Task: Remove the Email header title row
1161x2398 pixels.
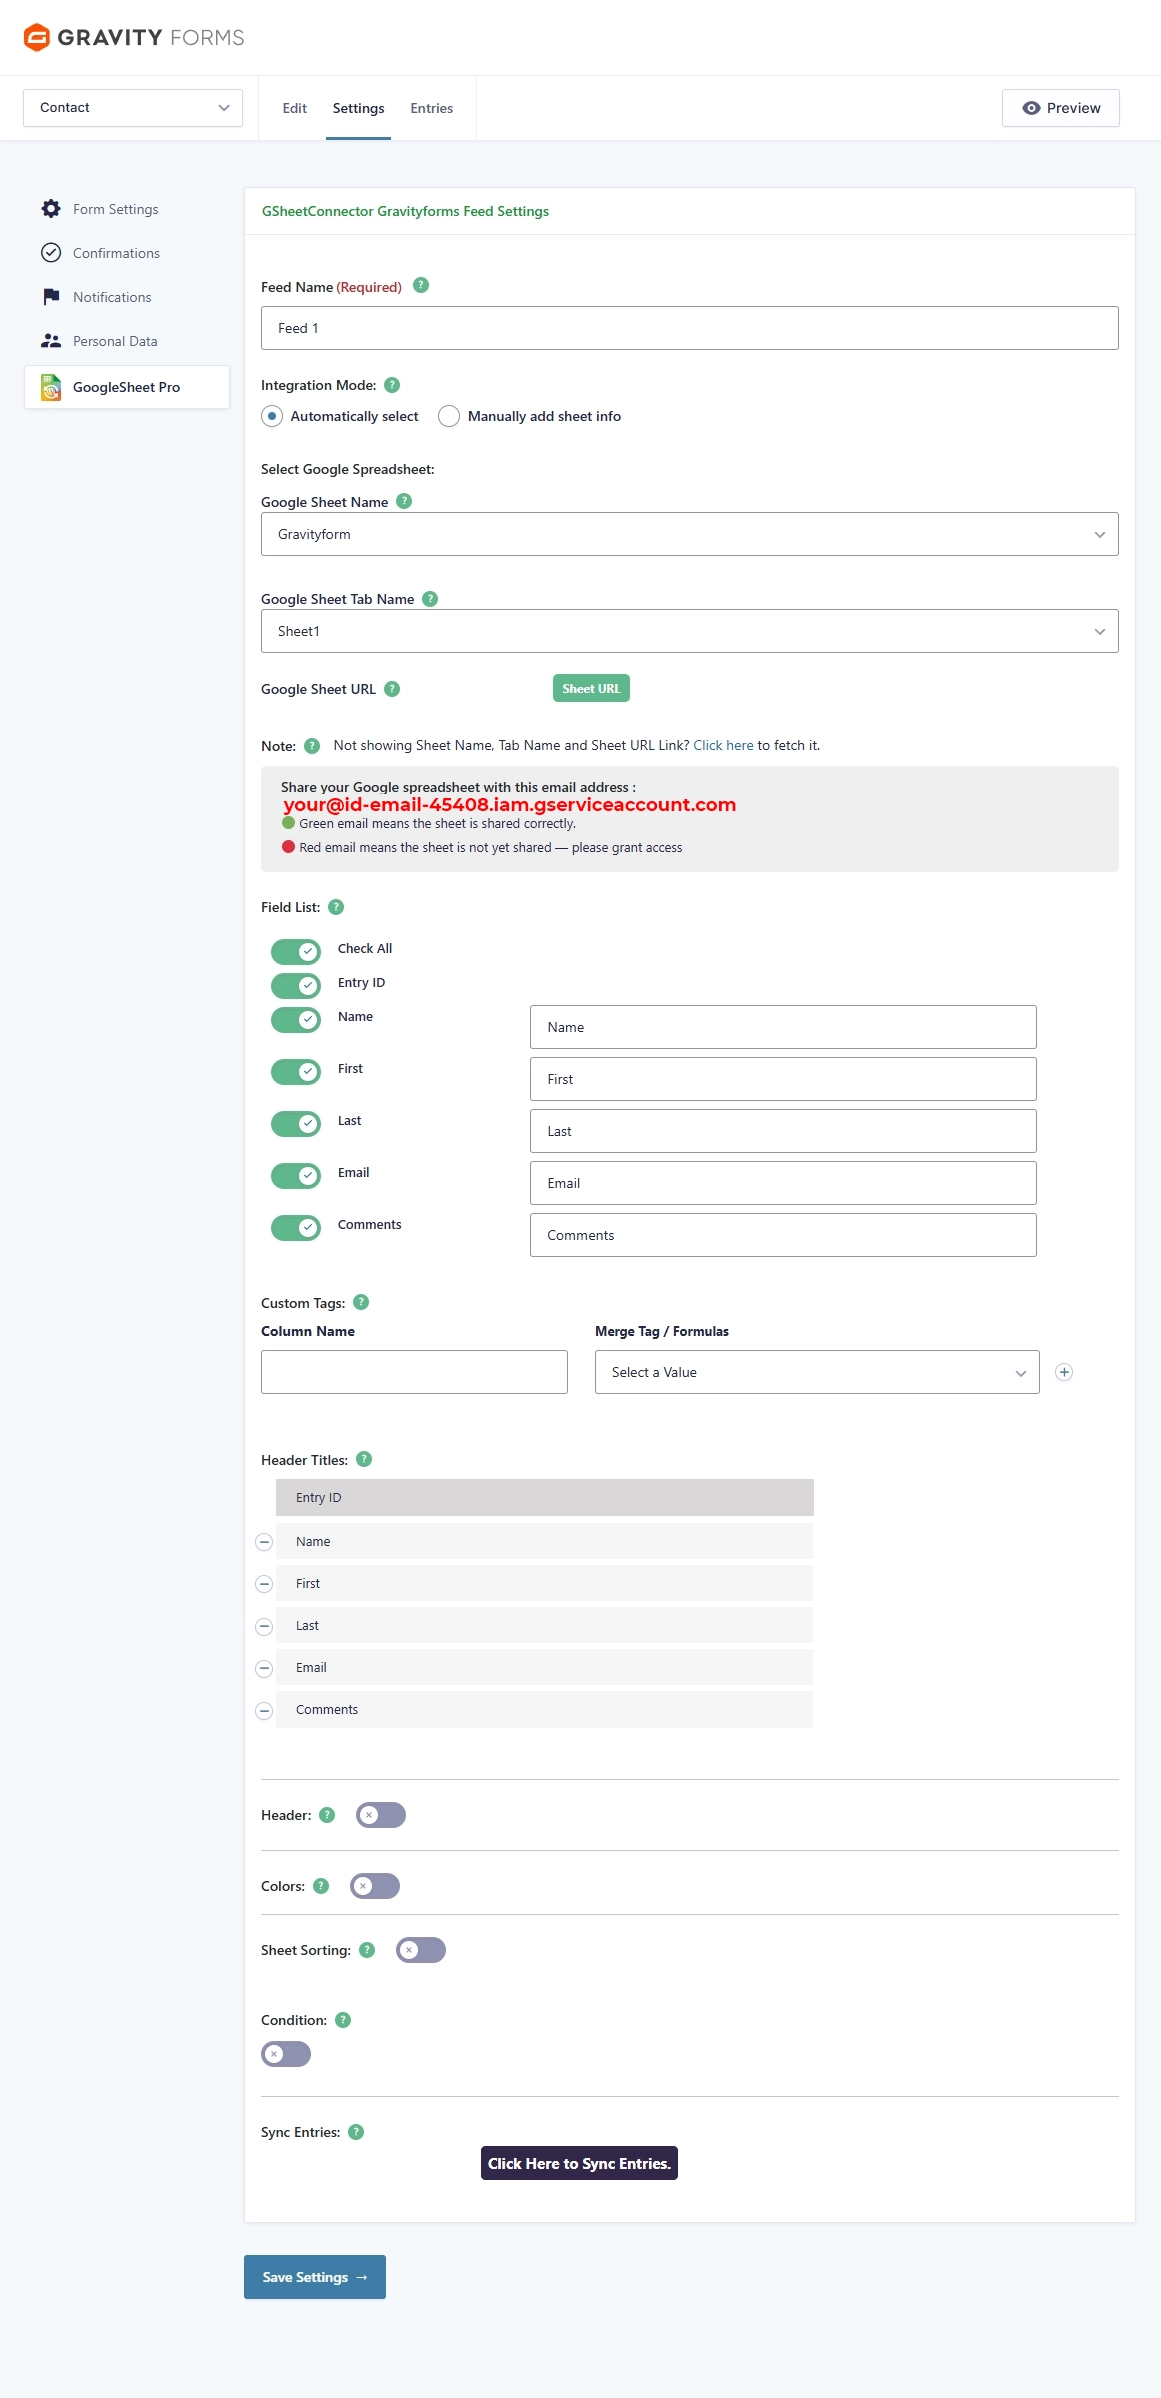Action: click(x=264, y=1668)
